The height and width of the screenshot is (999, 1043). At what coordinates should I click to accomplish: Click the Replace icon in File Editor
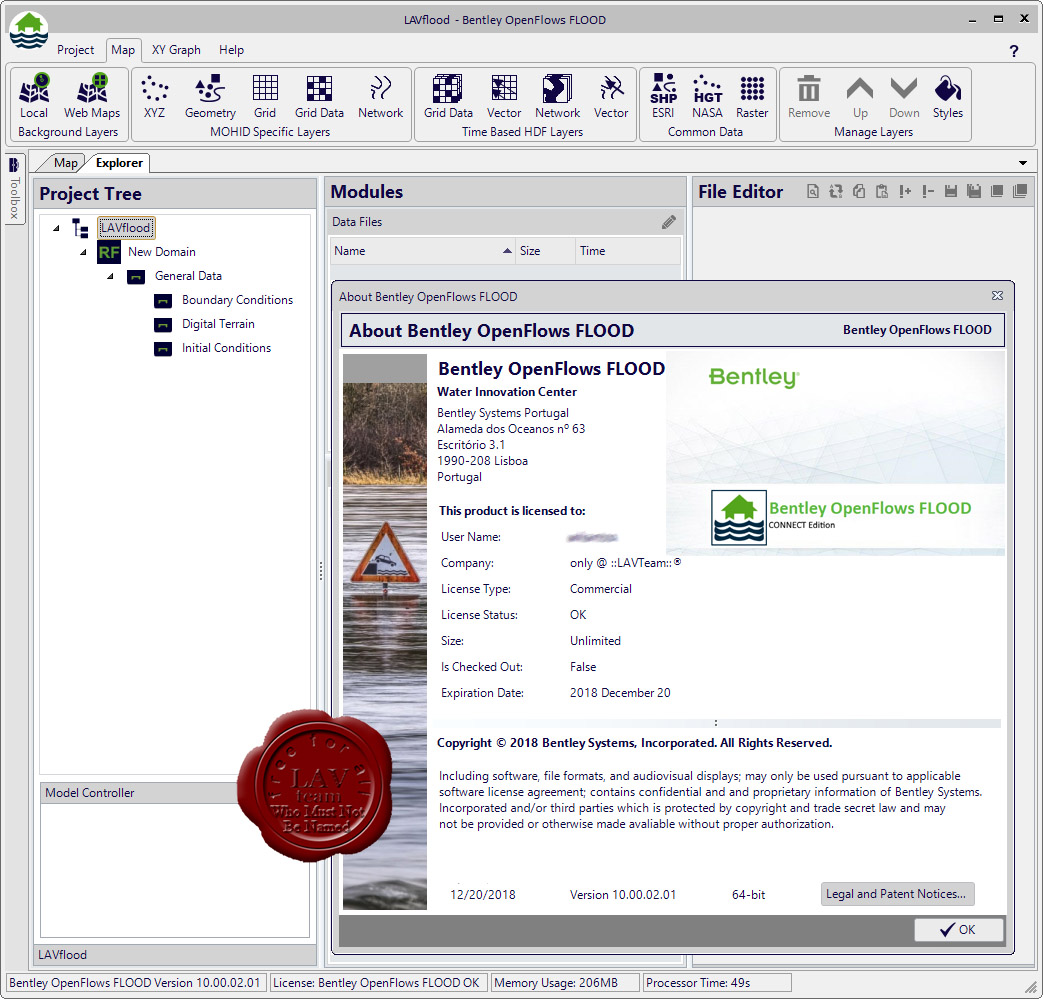(x=836, y=192)
